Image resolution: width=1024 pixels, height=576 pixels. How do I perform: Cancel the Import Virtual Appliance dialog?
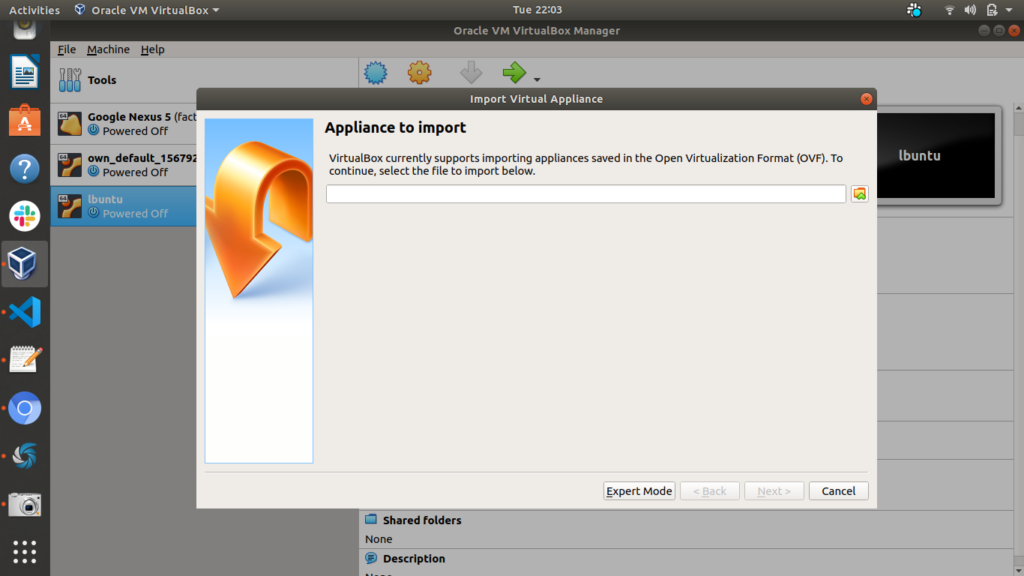[839, 490]
